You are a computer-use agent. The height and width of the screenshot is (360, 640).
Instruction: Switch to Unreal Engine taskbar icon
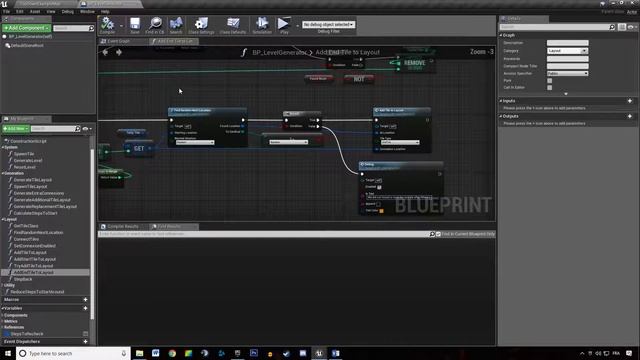[319, 353]
